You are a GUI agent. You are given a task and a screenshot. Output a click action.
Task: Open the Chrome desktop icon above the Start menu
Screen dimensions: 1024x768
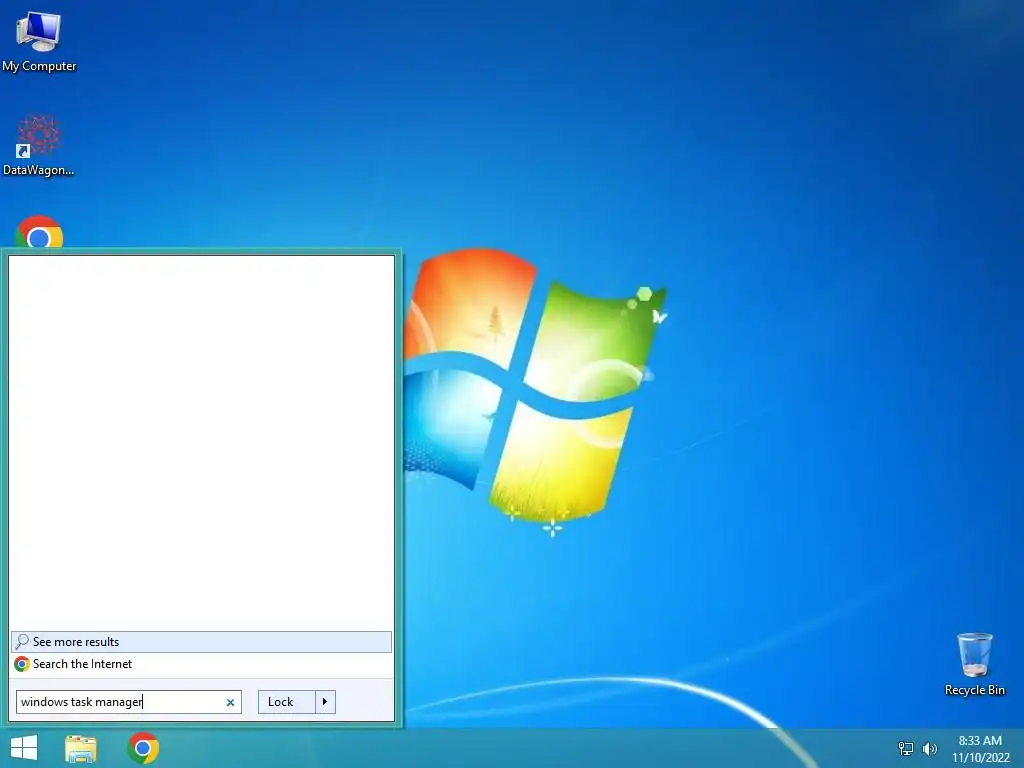(39, 232)
